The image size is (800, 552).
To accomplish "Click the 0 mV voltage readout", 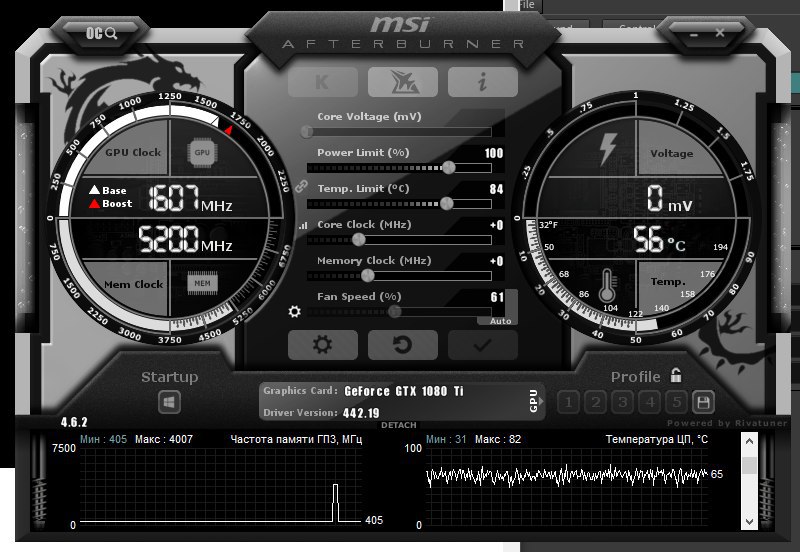I will pyautogui.click(x=669, y=199).
